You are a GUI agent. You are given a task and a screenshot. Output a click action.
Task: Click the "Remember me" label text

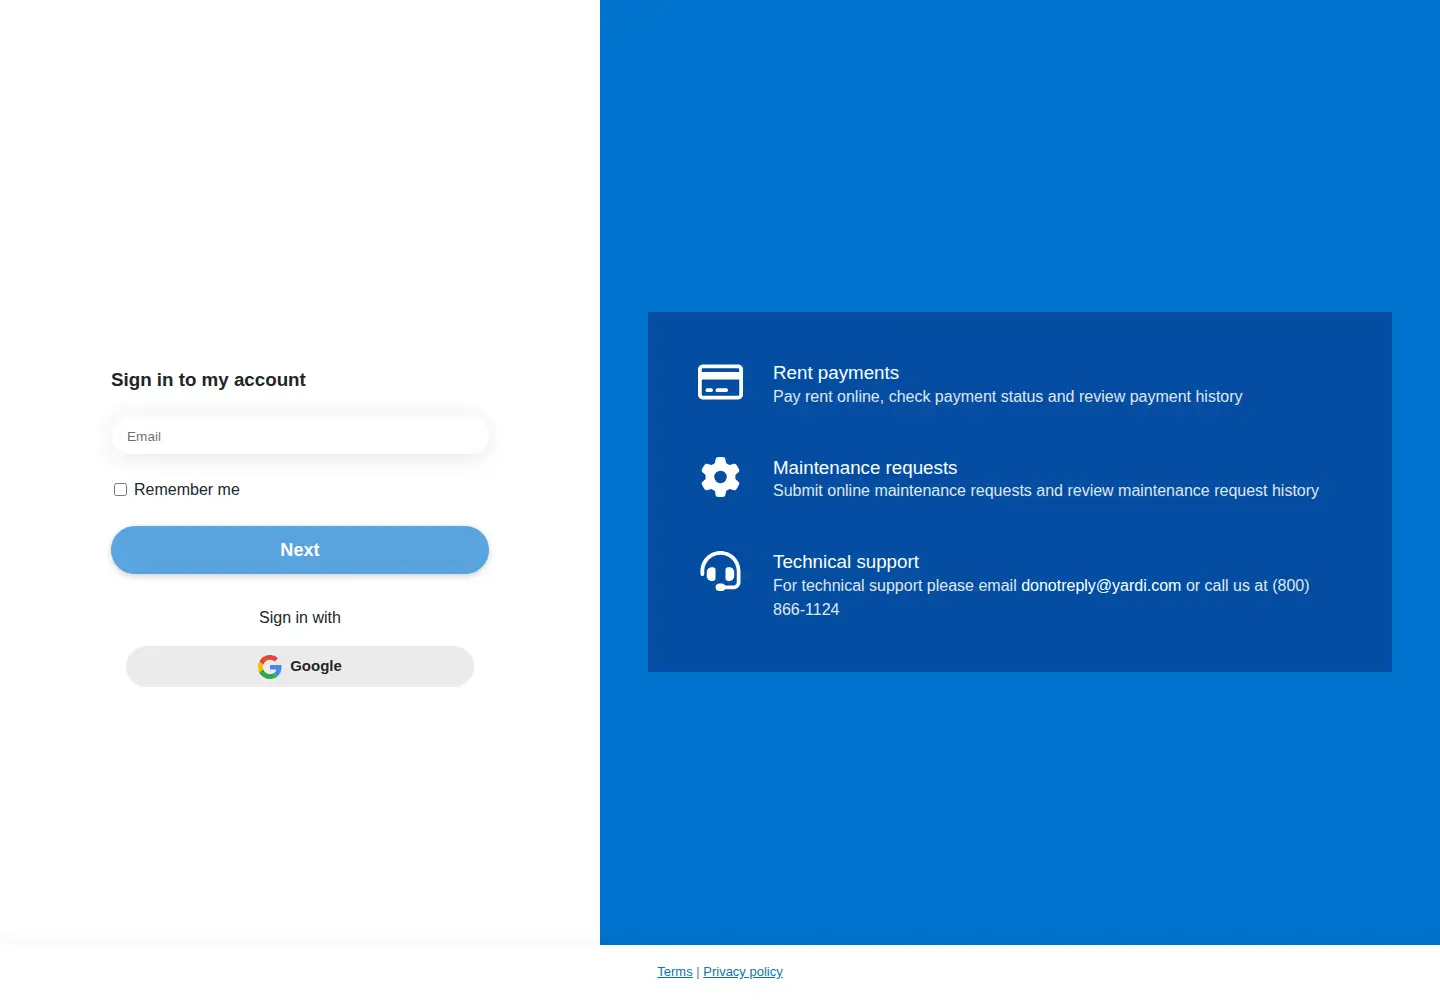click(187, 490)
